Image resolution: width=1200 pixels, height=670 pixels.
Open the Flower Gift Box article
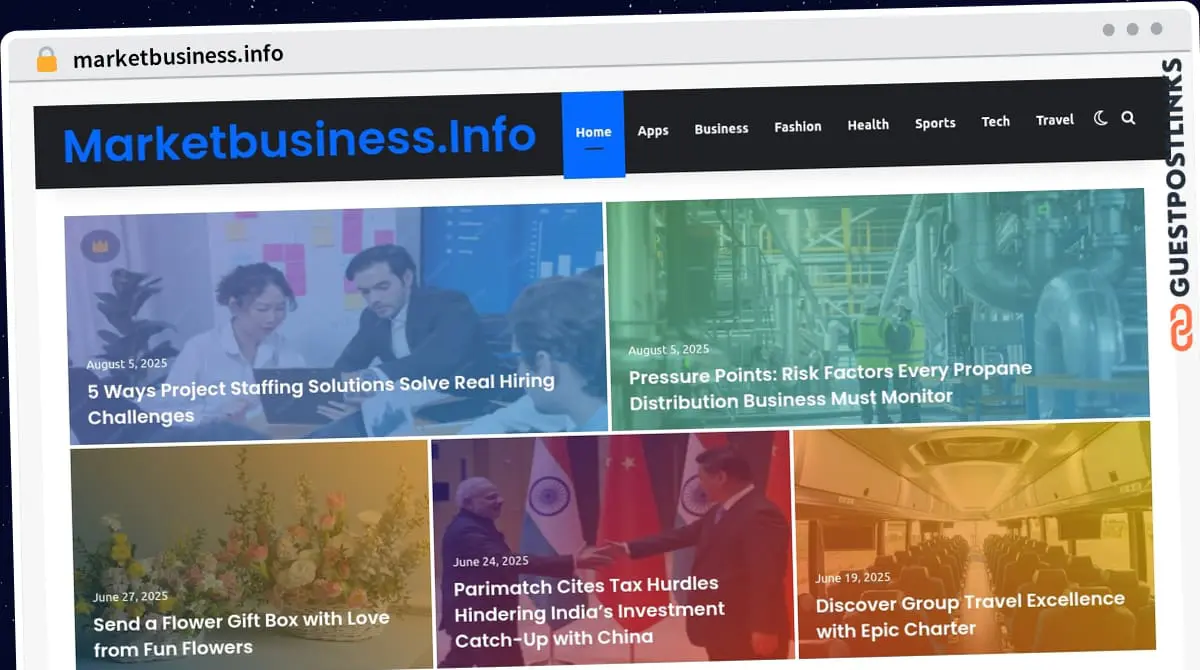[241, 633]
